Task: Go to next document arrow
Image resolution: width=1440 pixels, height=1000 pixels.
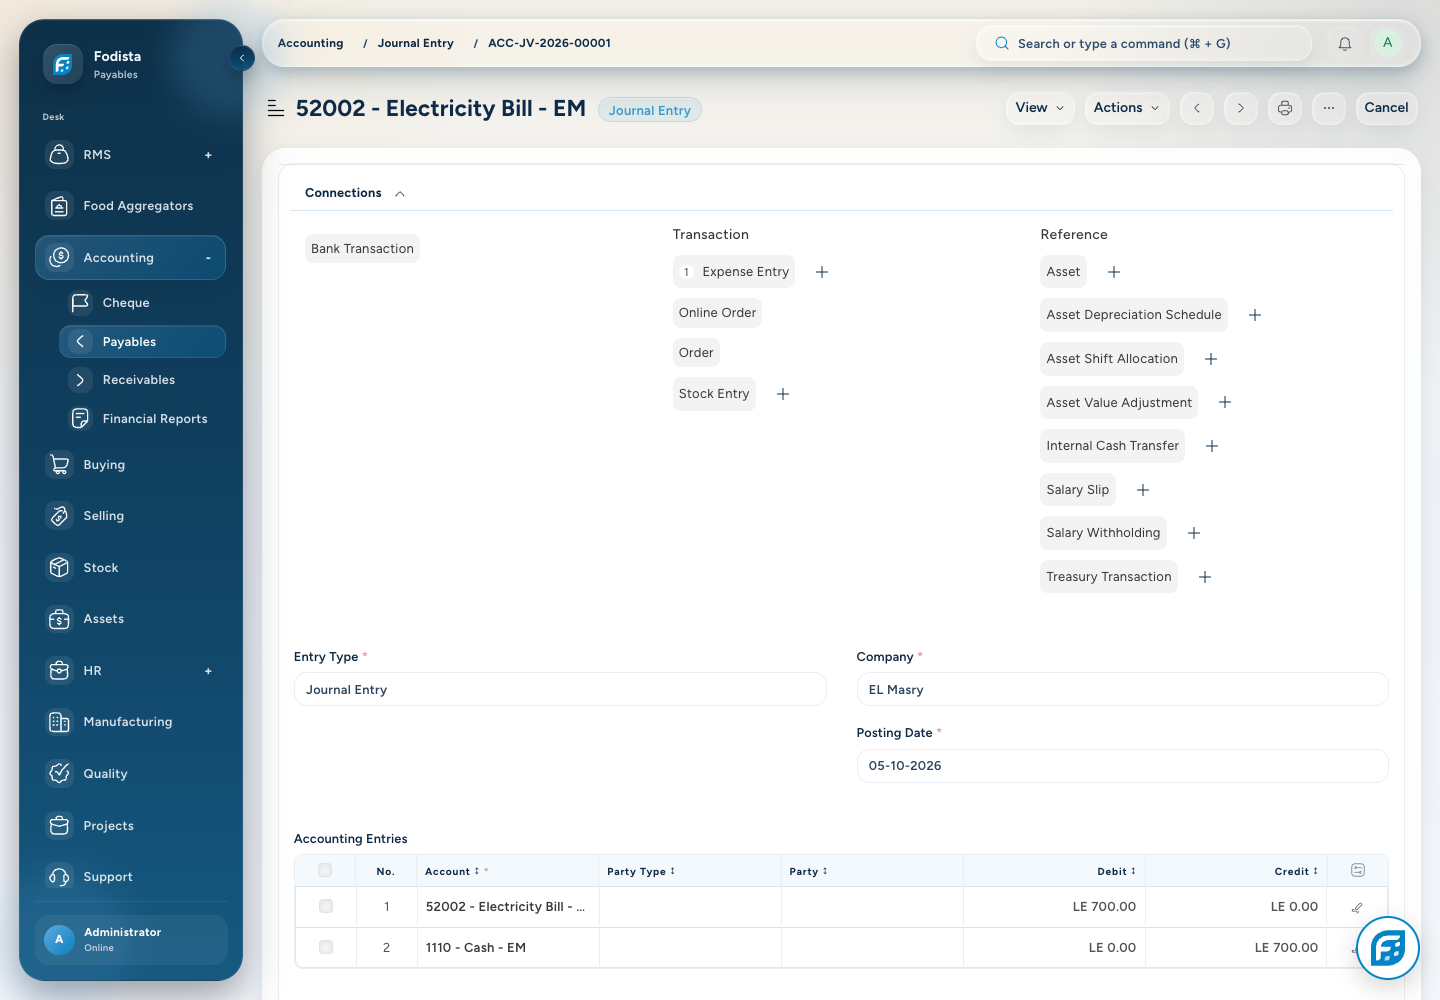Action: coord(1241,108)
